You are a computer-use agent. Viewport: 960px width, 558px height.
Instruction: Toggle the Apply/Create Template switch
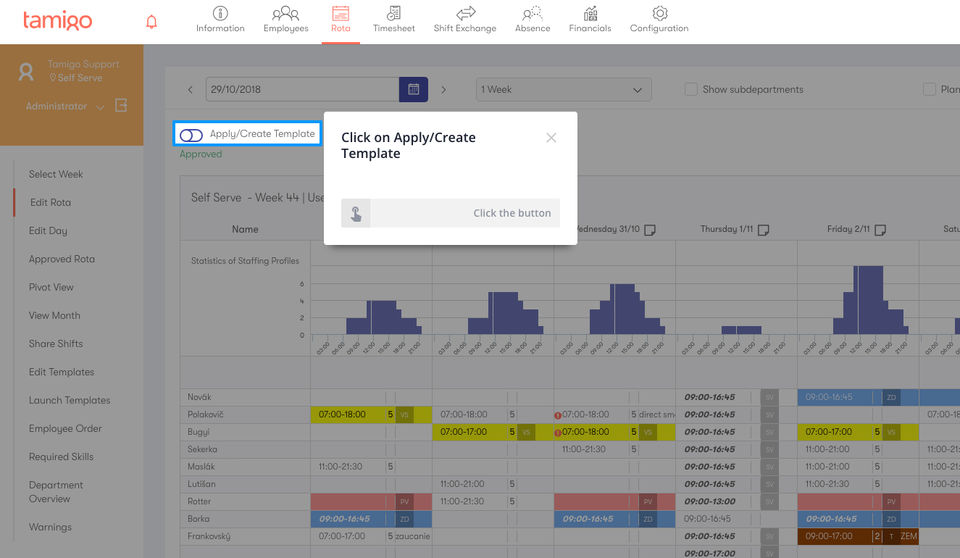tap(191, 135)
